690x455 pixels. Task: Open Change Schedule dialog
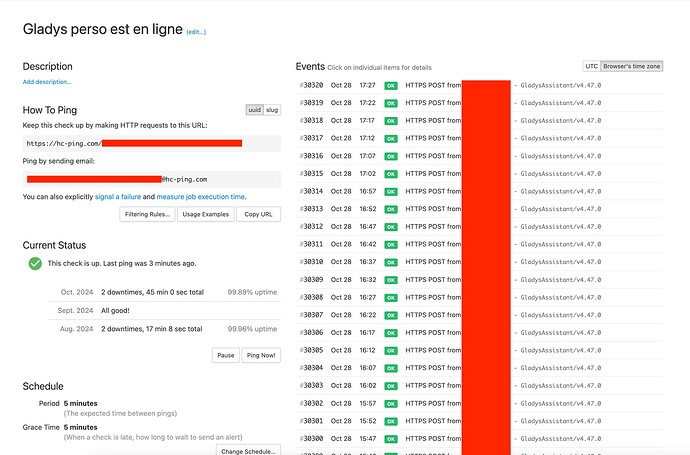(248, 451)
